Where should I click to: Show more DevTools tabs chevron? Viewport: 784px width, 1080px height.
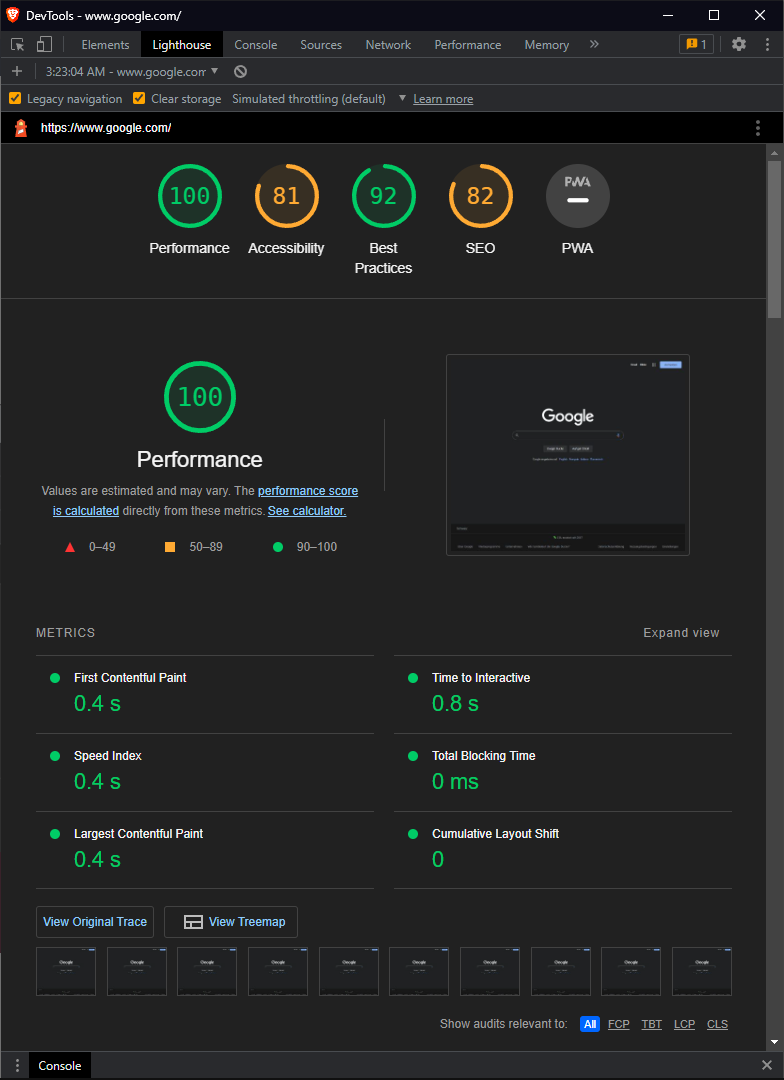pos(594,44)
